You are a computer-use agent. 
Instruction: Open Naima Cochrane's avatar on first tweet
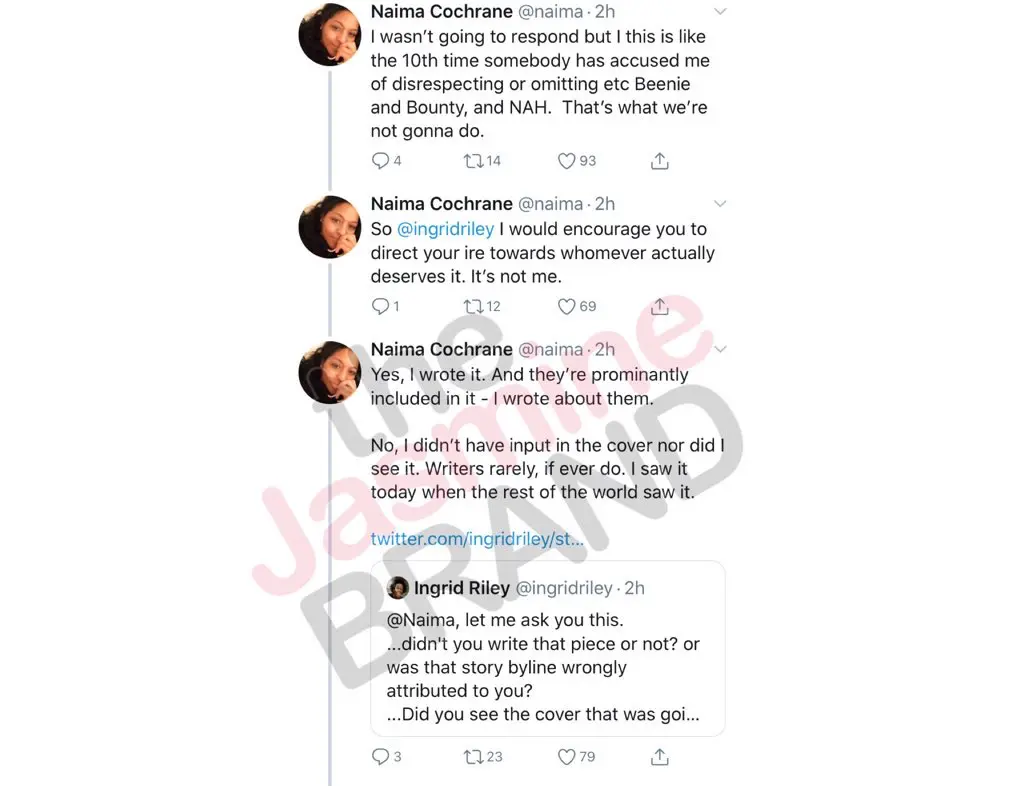click(330, 35)
